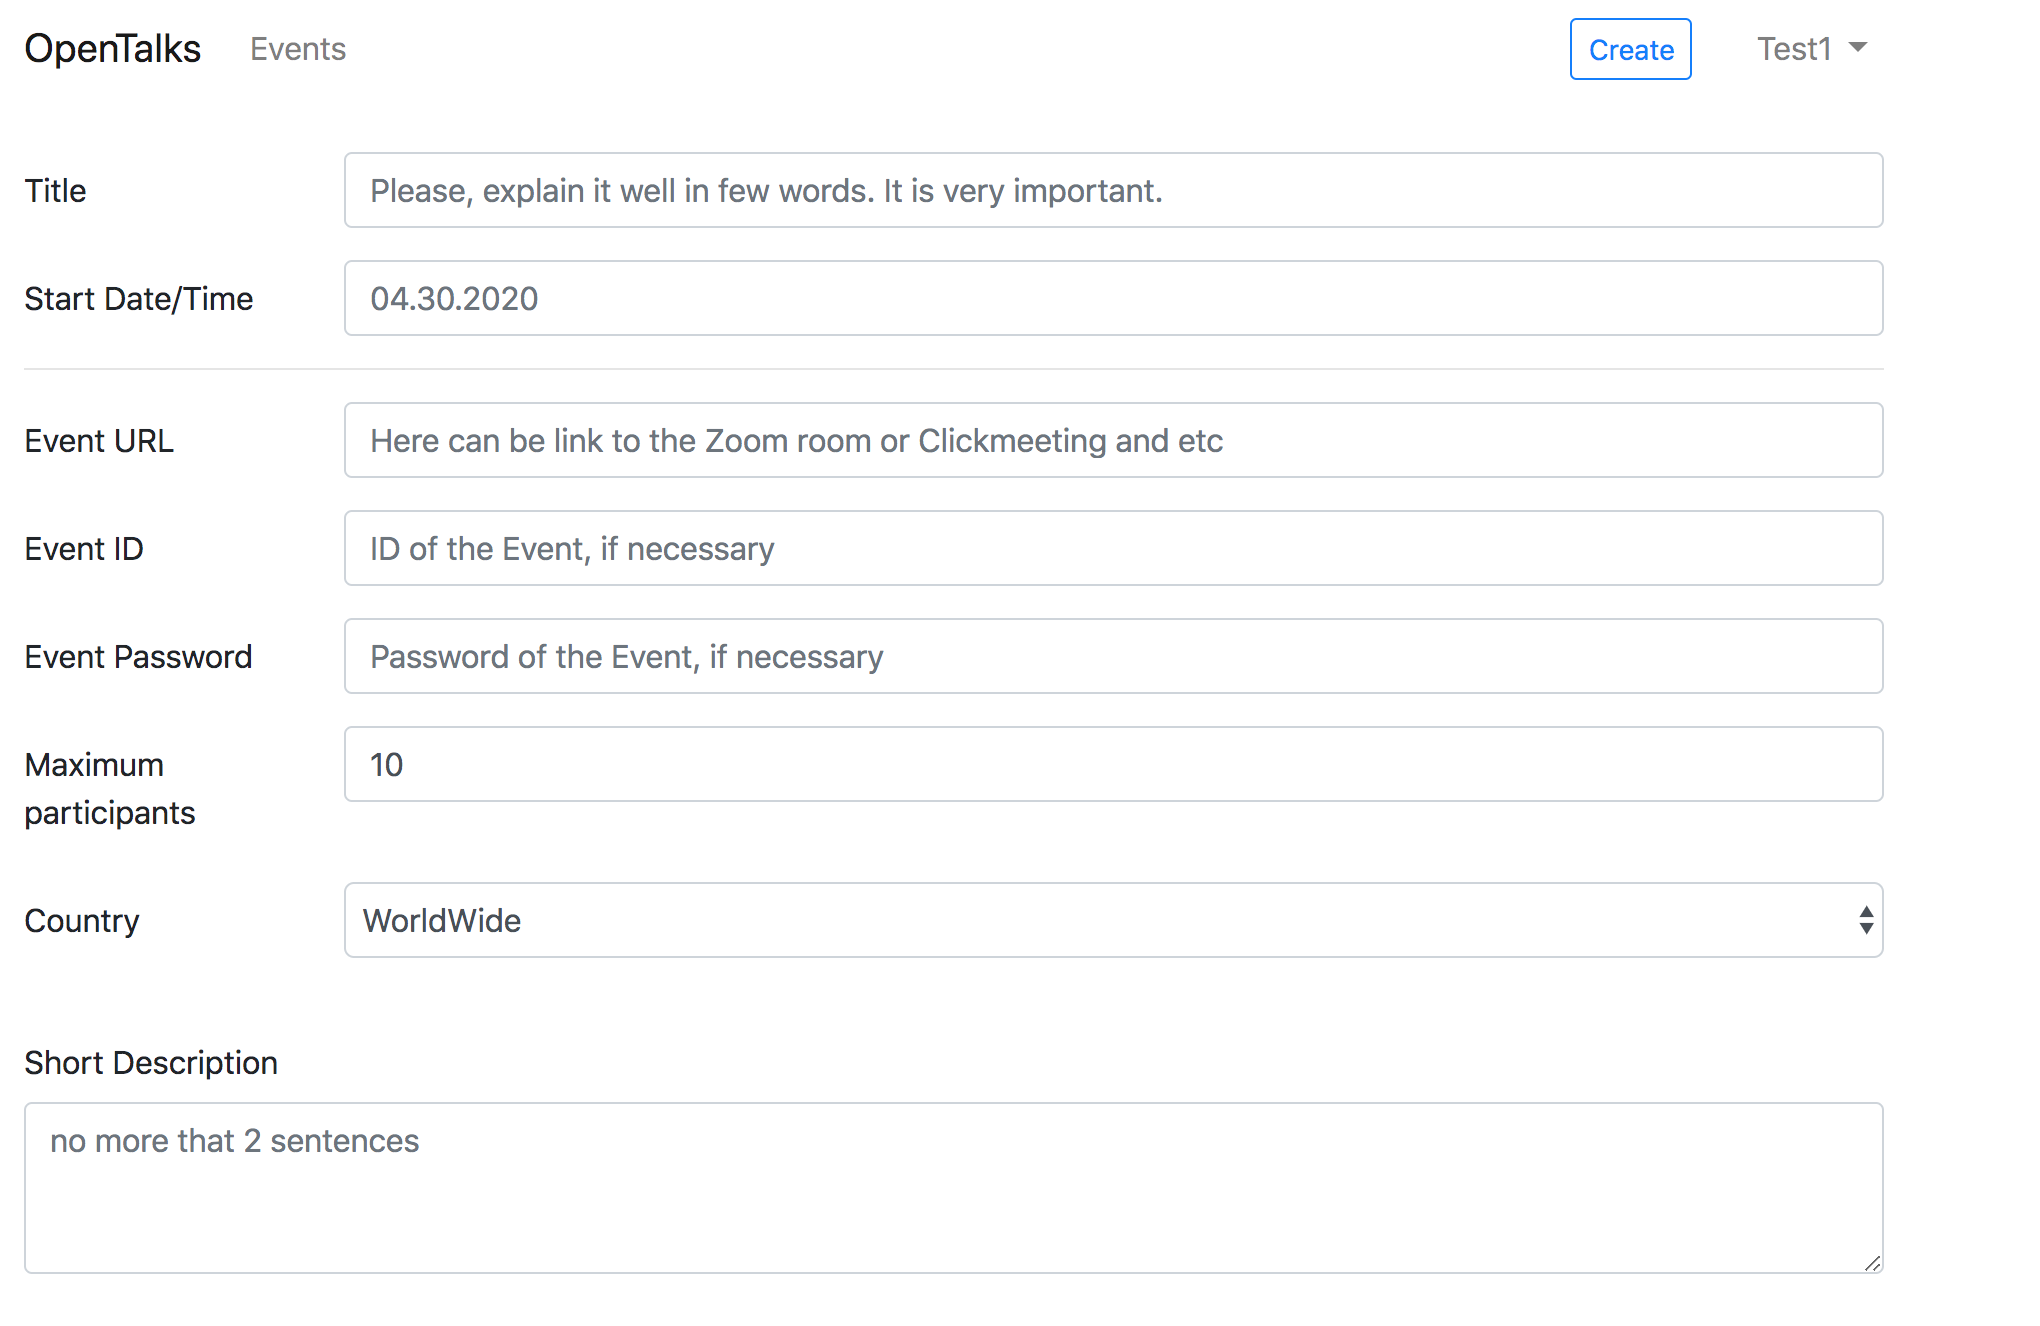
Task: Click the up-down arrows on Country select
Action: [x=1866, y=920]
